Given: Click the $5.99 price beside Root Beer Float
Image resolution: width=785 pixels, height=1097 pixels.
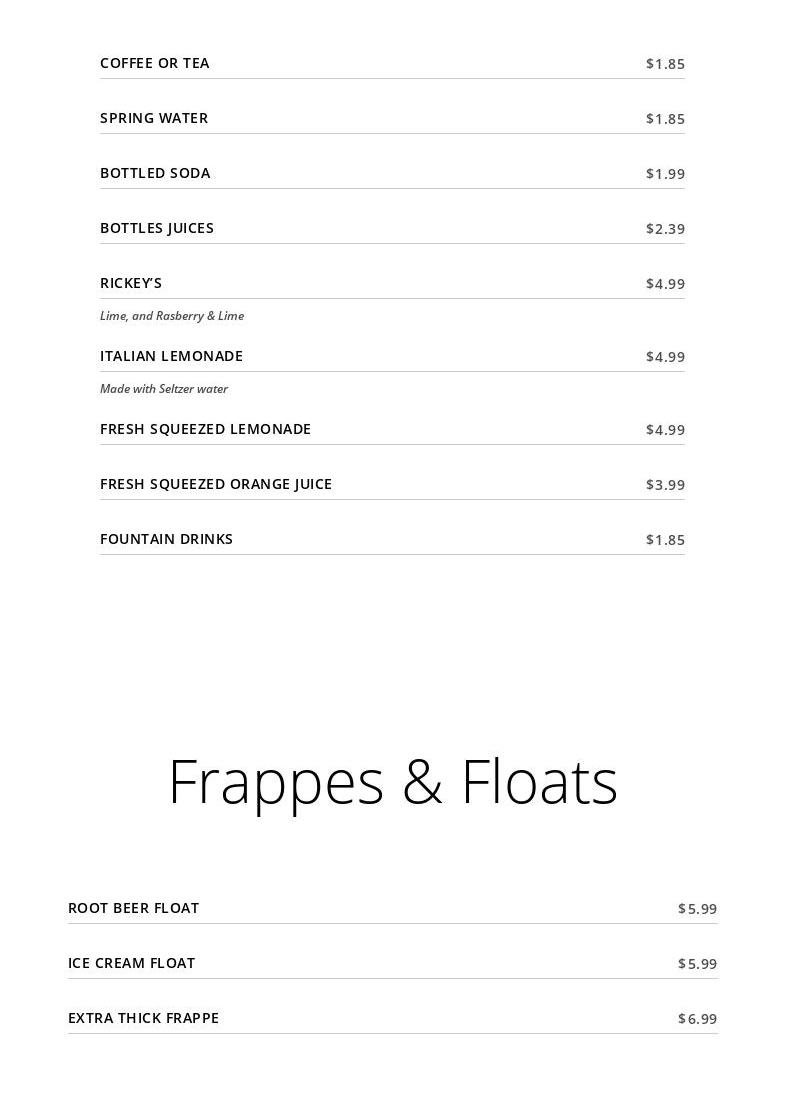Looking at the screenshot, I should click(697, 909).
